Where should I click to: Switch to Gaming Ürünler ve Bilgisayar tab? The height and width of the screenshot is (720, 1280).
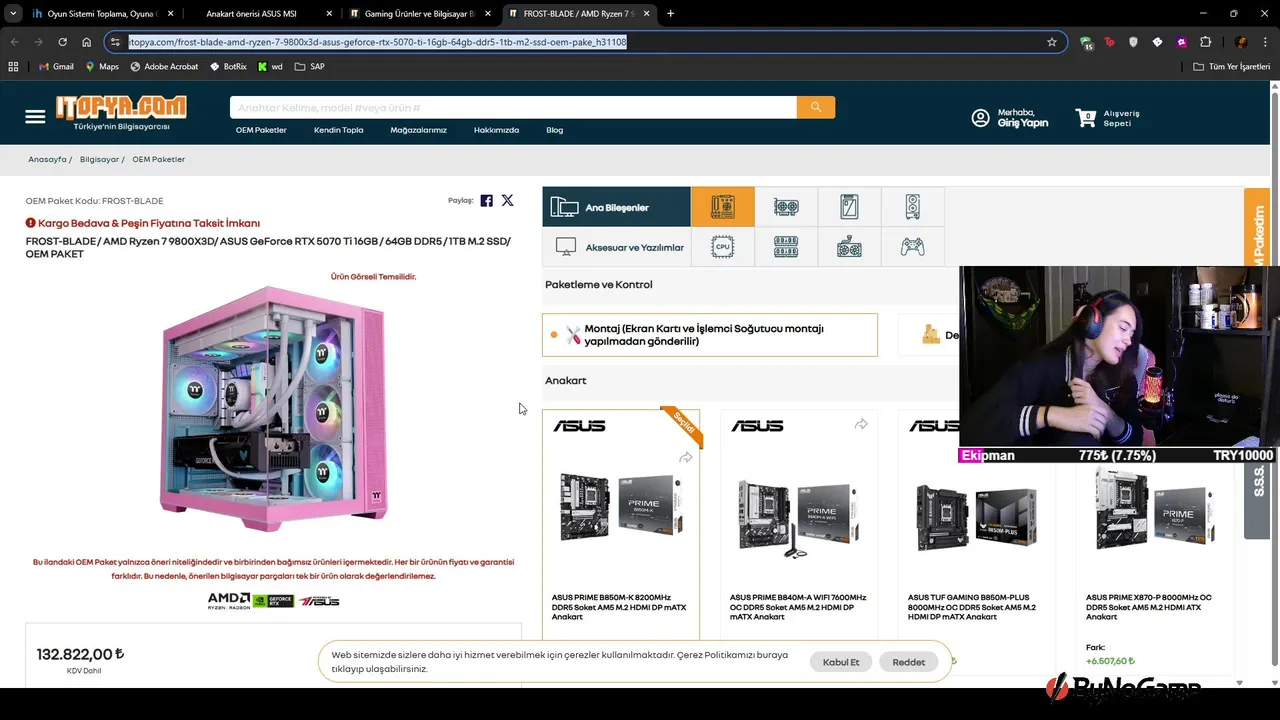[x=418, y=14]
